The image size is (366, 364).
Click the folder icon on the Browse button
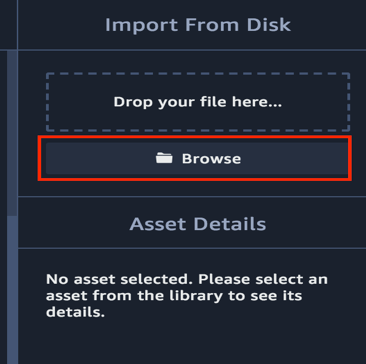coord(164,158)
